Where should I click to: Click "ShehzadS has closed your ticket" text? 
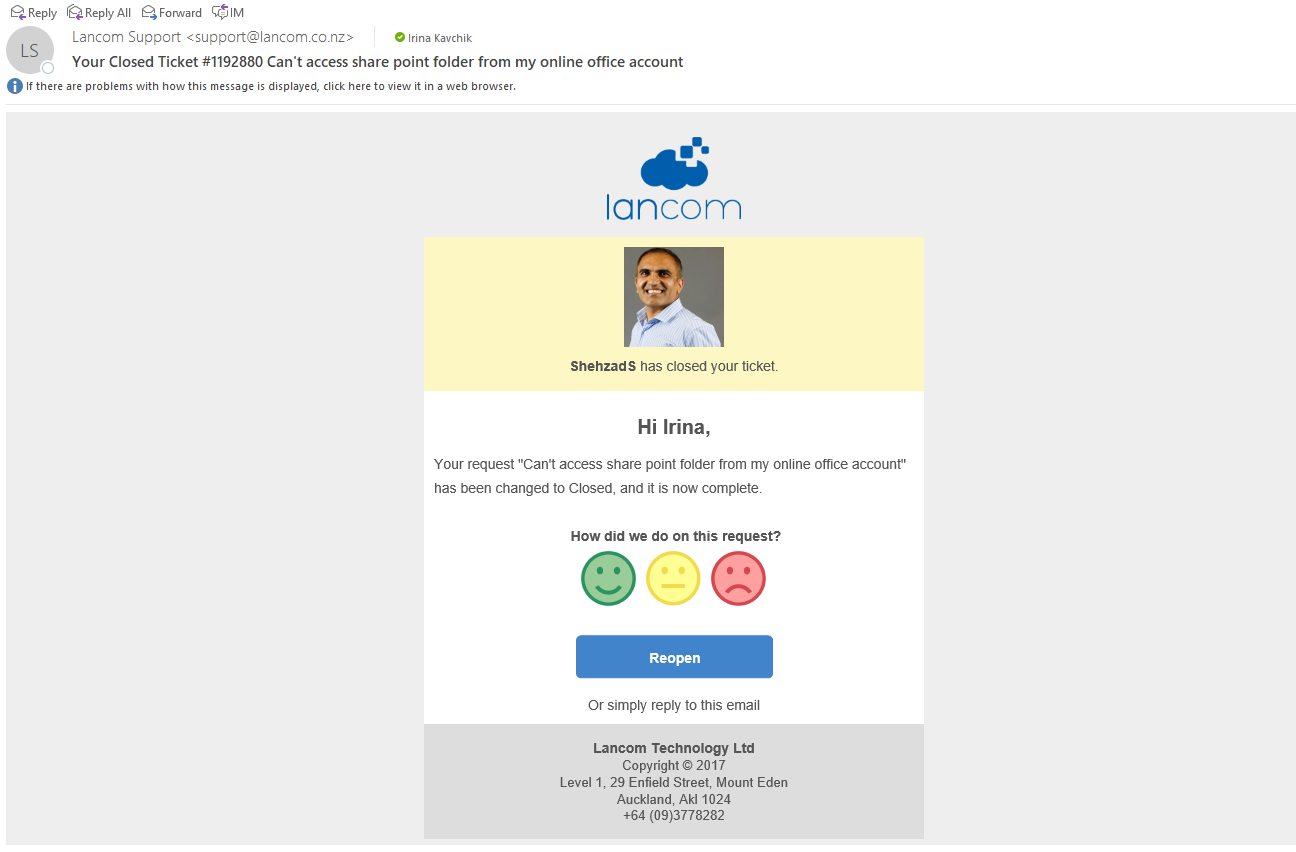[x=674, y=366]
